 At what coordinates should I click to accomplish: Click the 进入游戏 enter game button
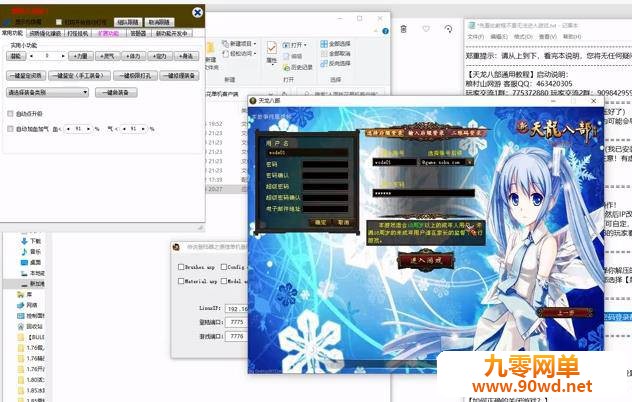coord(425,260)
